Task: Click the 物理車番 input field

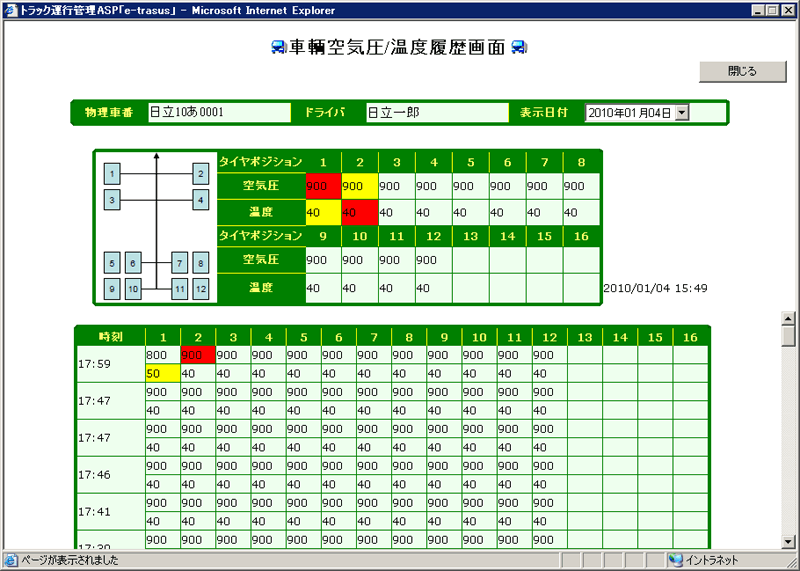Action: 218,113
